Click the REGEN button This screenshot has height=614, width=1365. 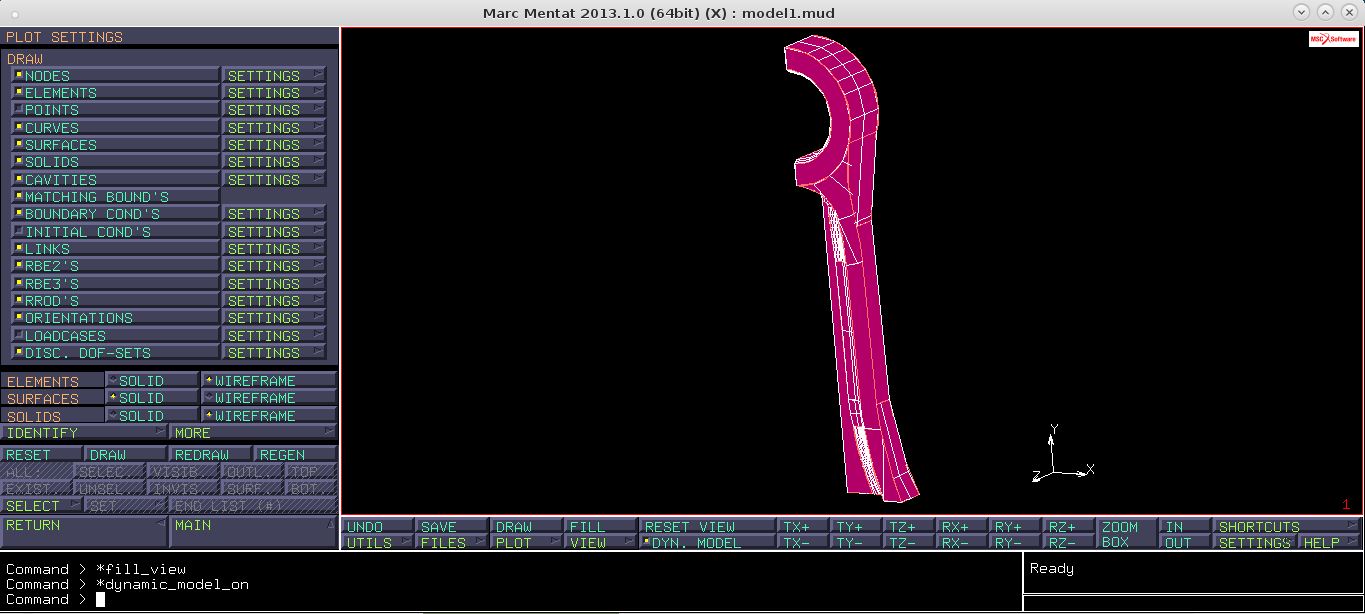tap(295, 454)
